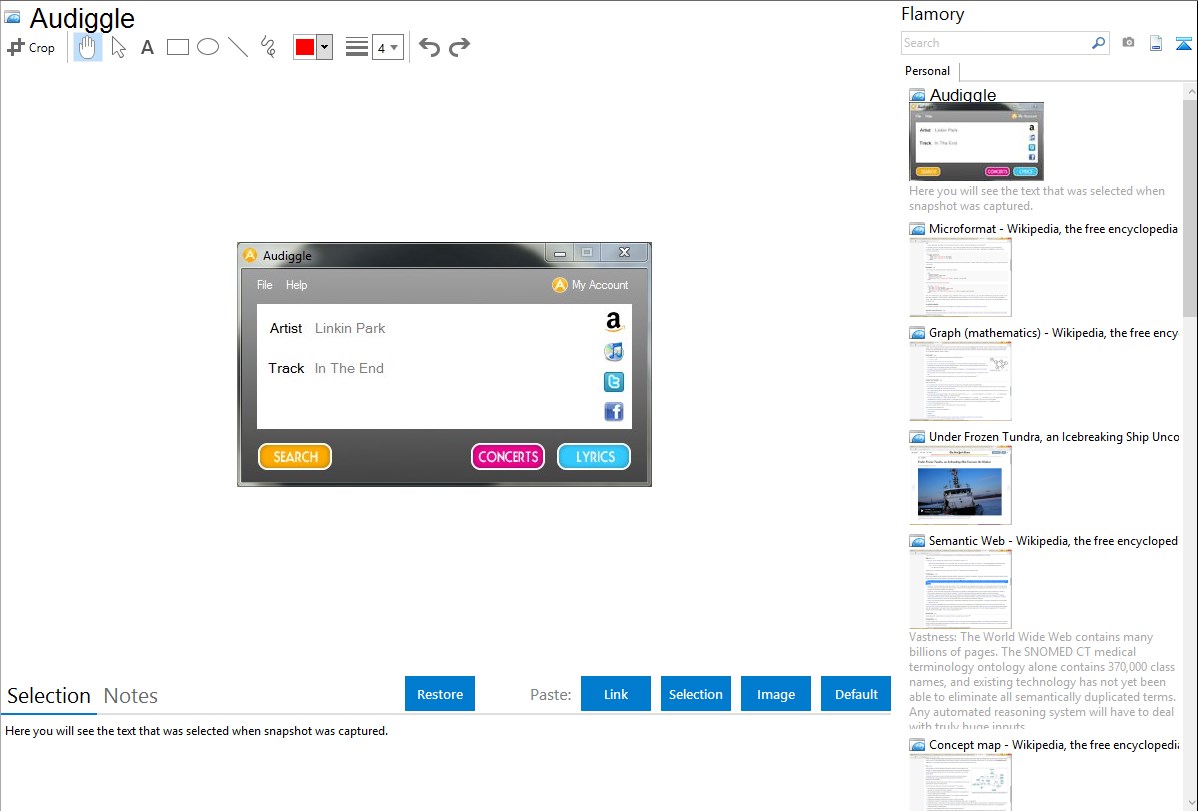Click the Paste Default button
The height and width of the screenshot is (811, 1198).
[x=856, y=693]
